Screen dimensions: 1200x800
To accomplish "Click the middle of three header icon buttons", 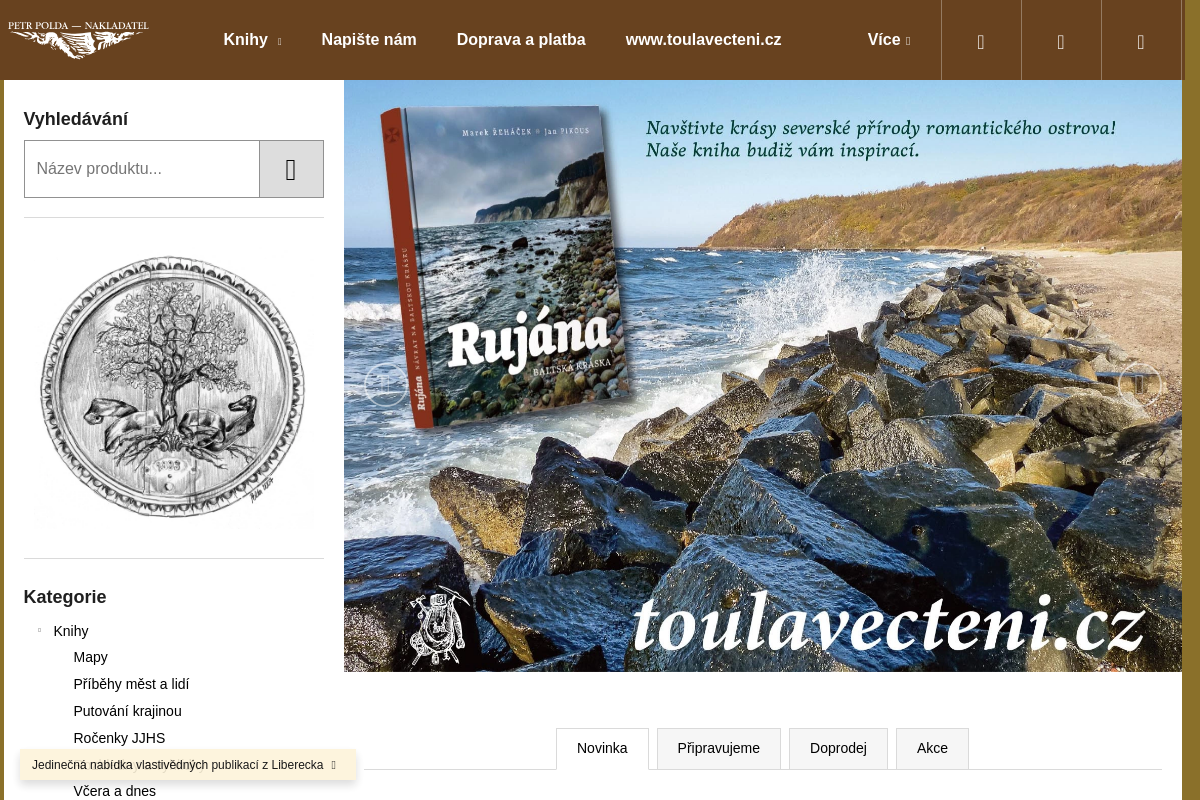I will [1061, 41].
